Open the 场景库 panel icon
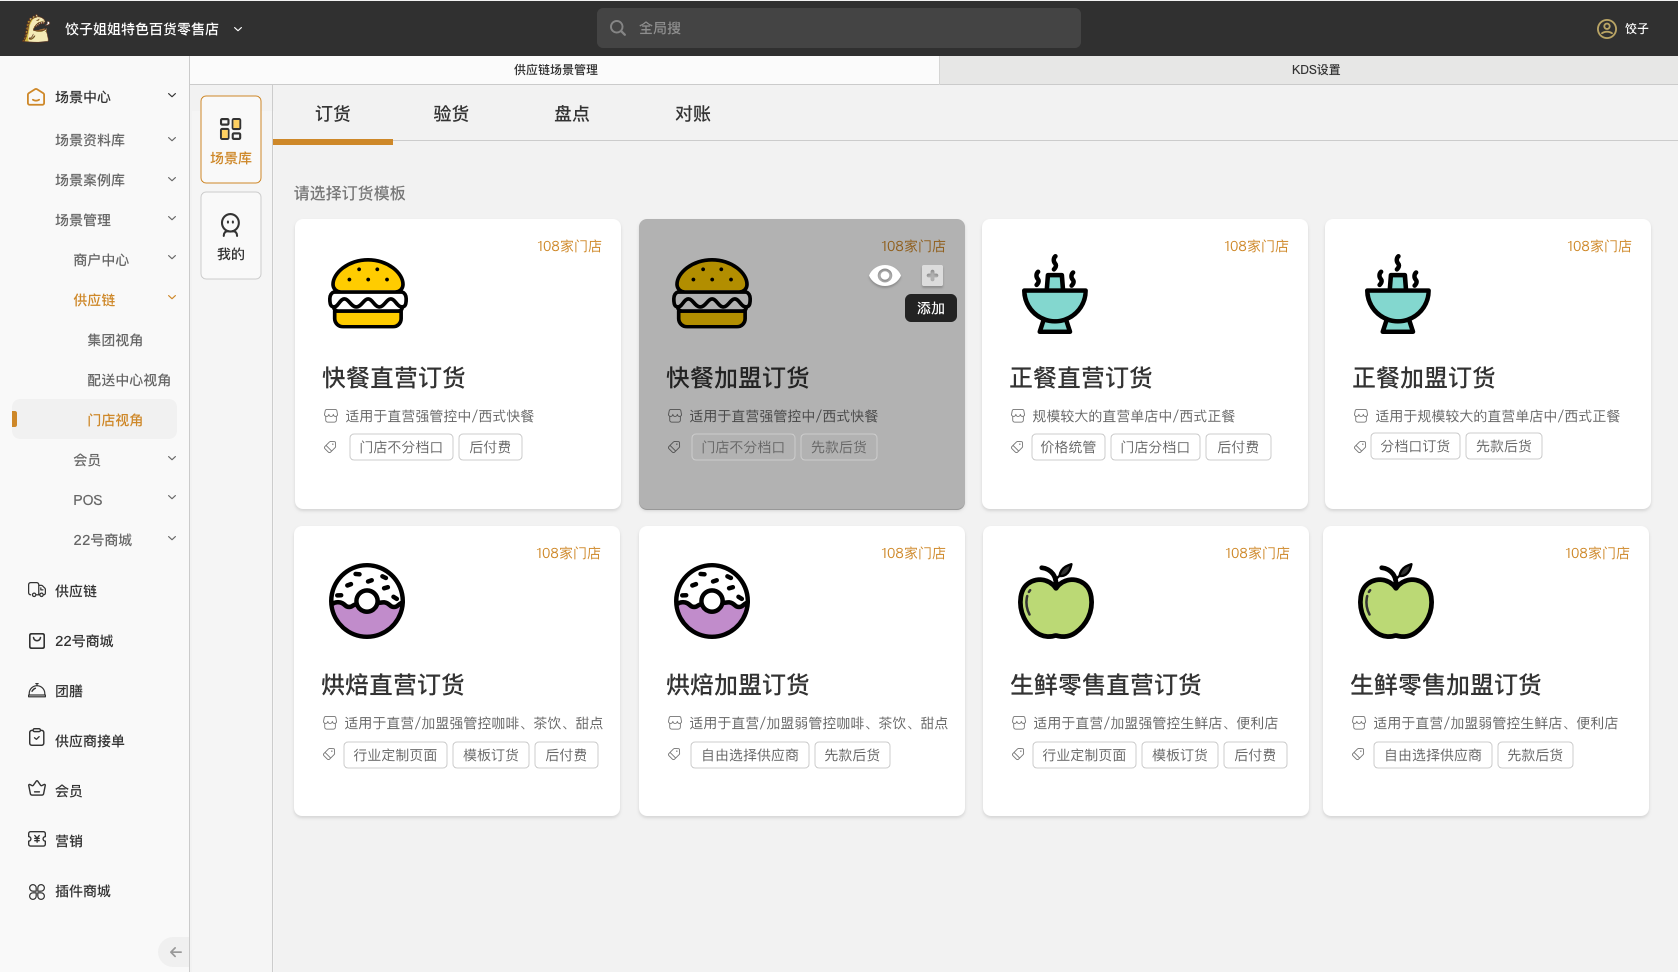Viewport: 1678px width, 972px height. coord(231,139)
